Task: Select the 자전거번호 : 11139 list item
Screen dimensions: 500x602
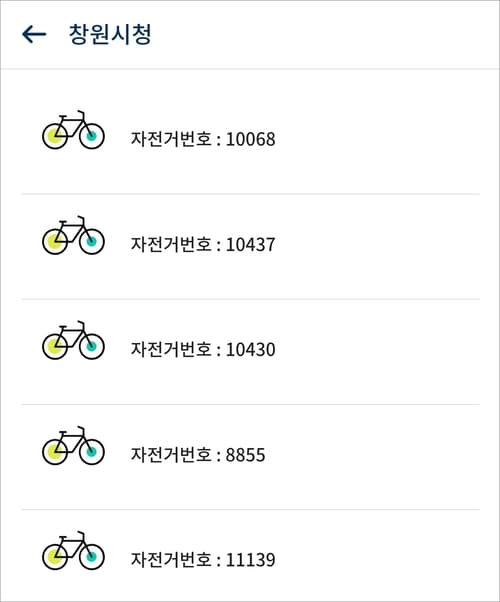Action: 250,556
